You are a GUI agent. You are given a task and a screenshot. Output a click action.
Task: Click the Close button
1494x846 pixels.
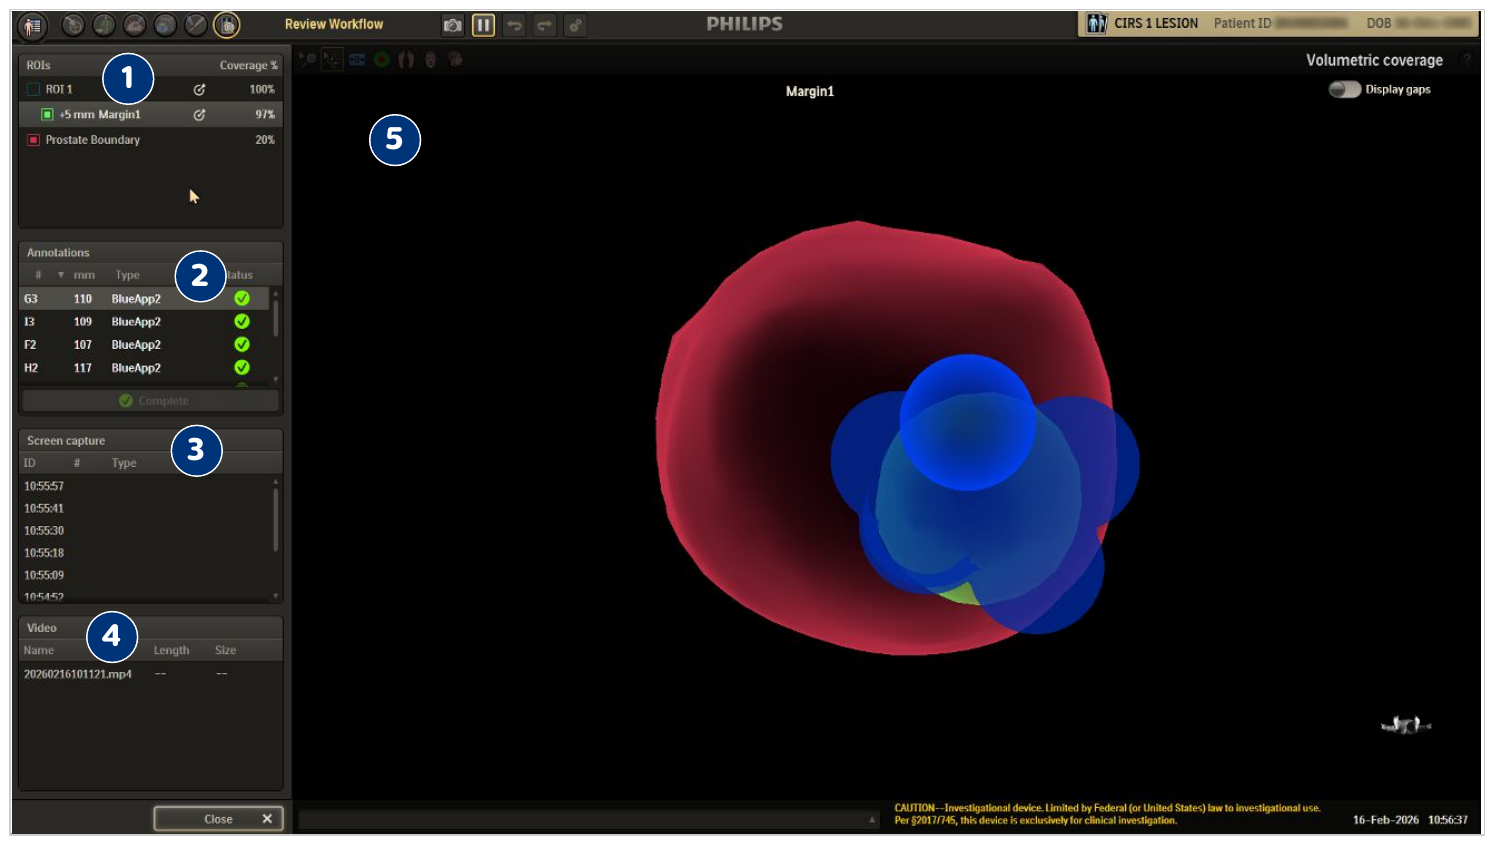[x=218, y=819]
